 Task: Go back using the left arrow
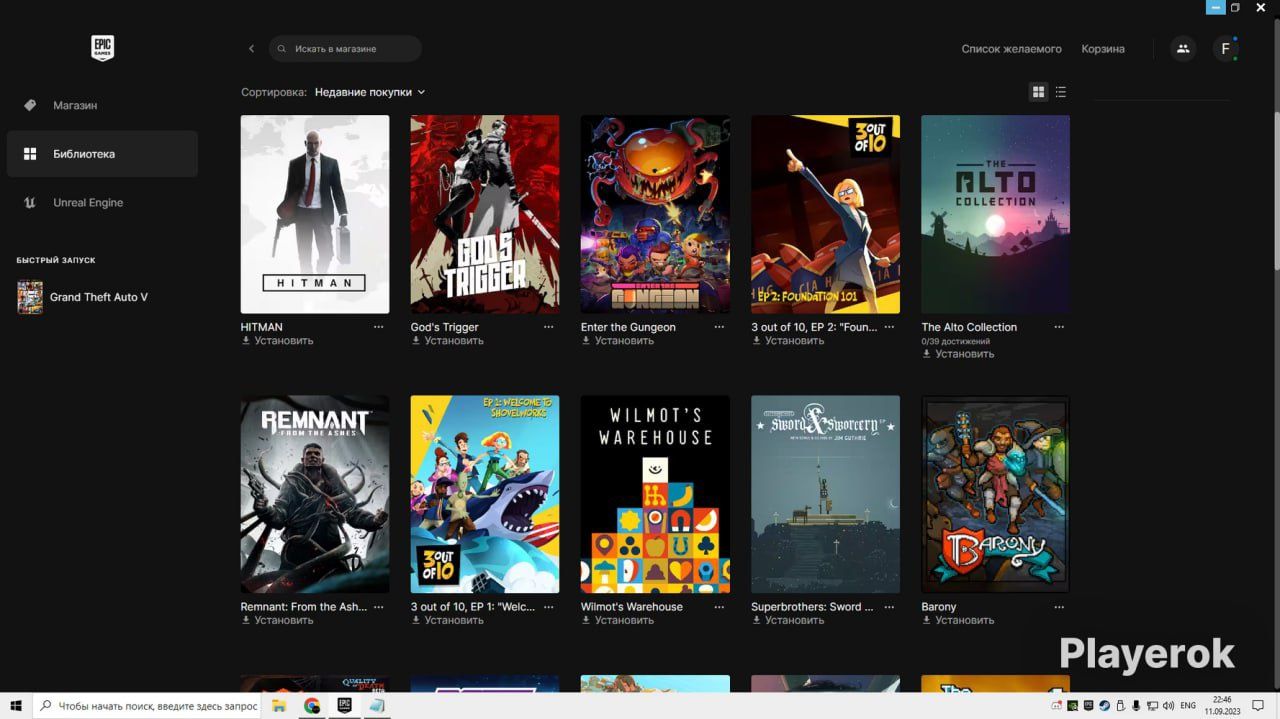pyautogui.click(x=251, y=48)
